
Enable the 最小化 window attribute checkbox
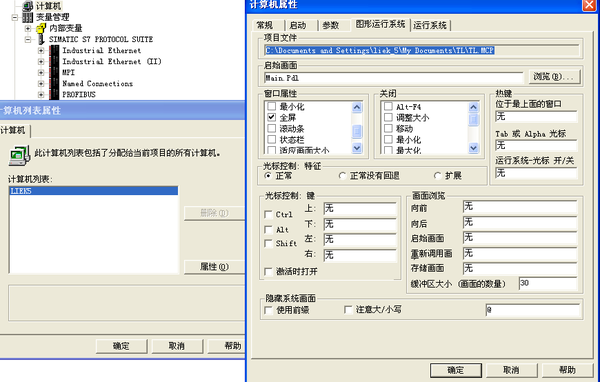pos(271,106)
